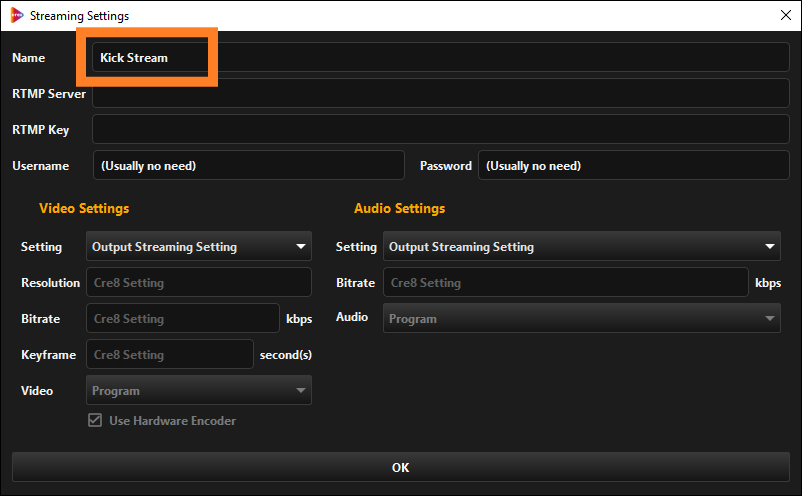The height and width of the screenshot is (496, 802).
Task: Click the RTMP Server label
Action: coord(49,94)
